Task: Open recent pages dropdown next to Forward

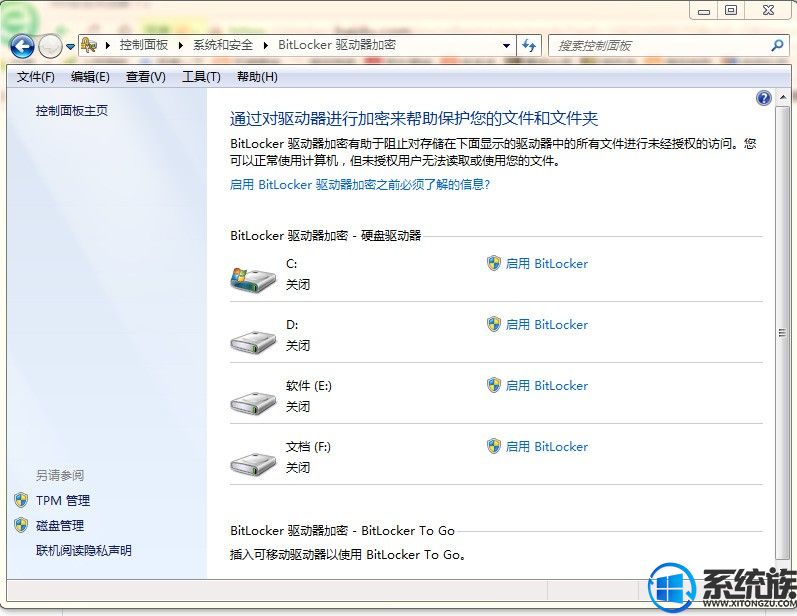Action: point(70,47)
